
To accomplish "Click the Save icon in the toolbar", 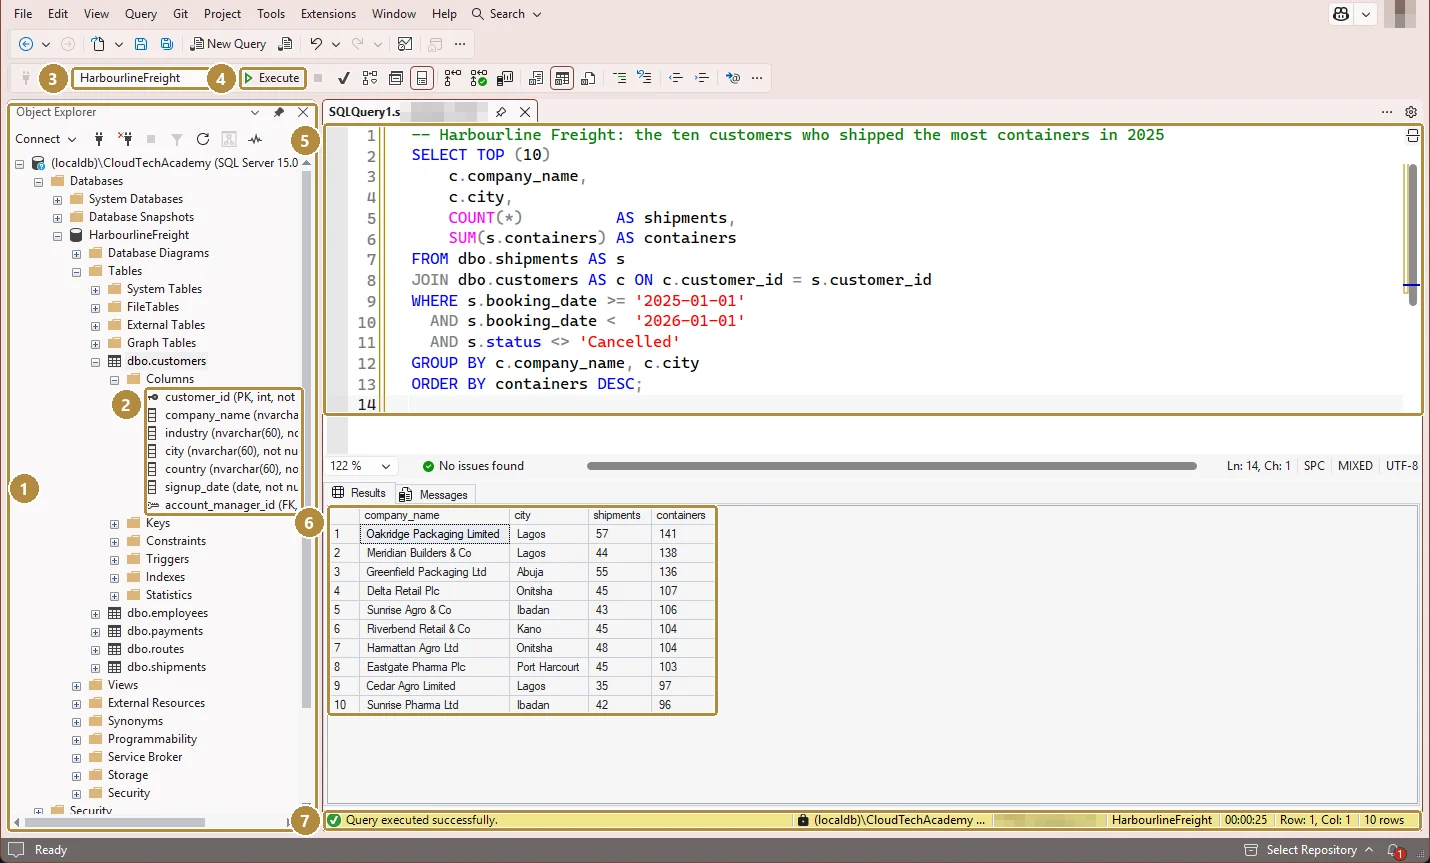I will 141,44.
